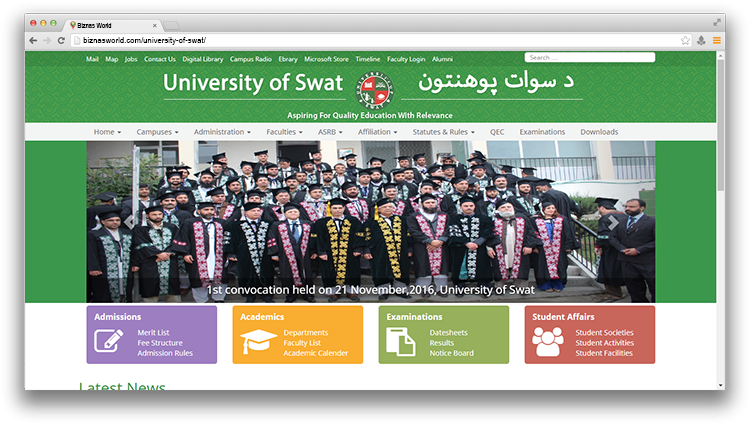750x425 pixels.
Task: Click the Admissions pencil-edit icon
Action: coord(108,342)
